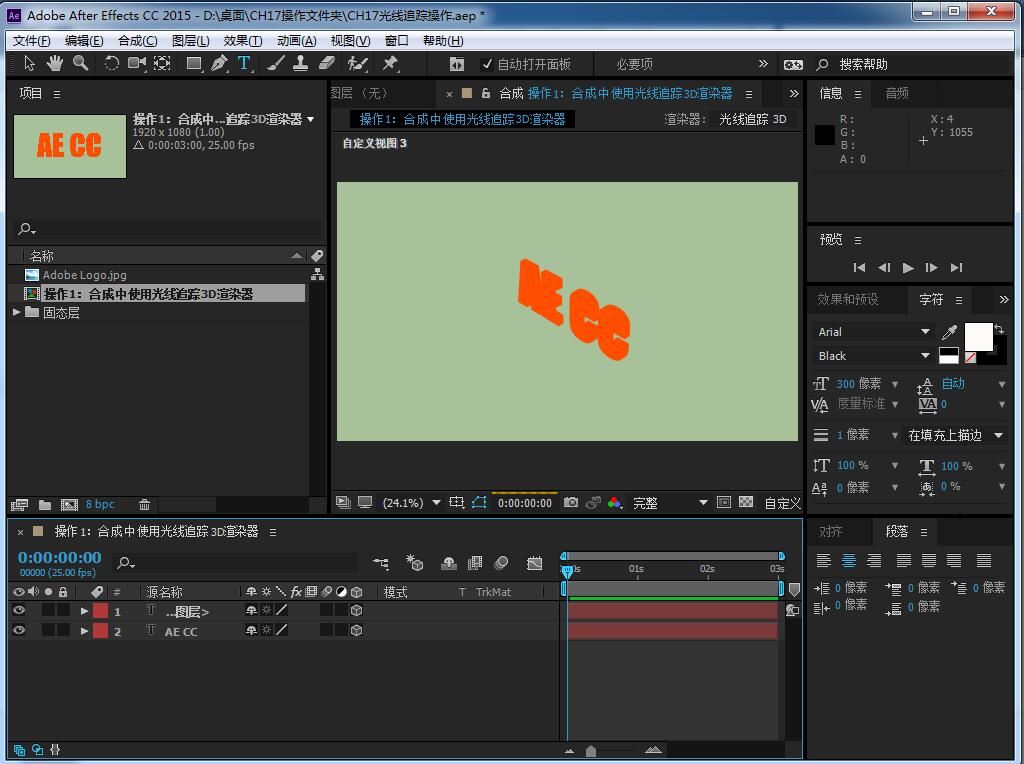This screenshot has height=764, width=1024.
Task: Toggle 3D layer switch for AE CC layer
Action: 357,630
